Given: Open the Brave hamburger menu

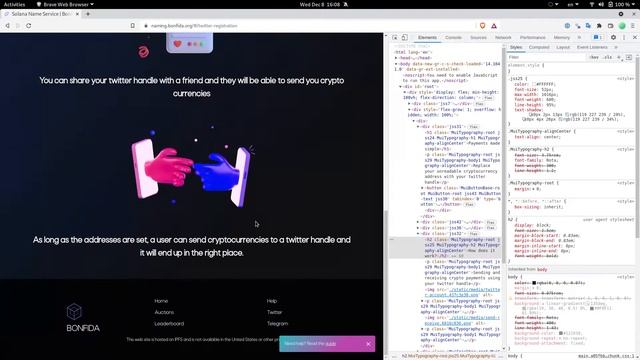Looking at the screenshot, I should 633,26.
